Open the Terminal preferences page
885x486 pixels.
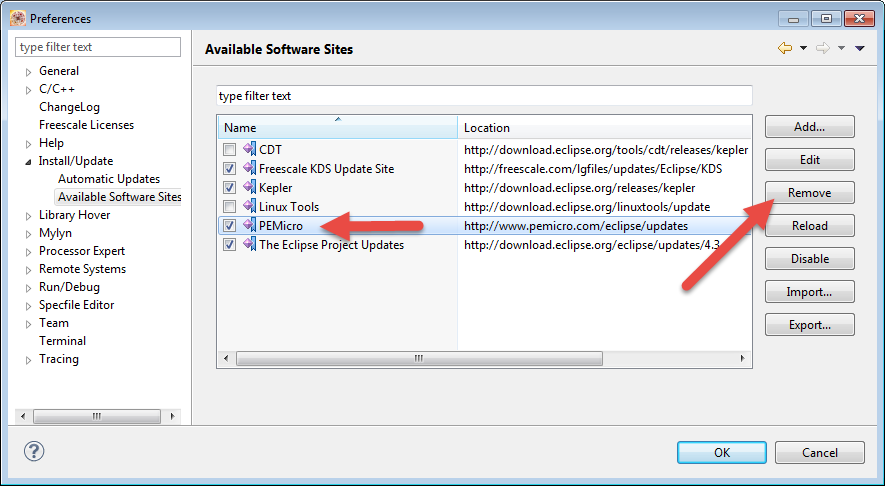coord(62,341)
